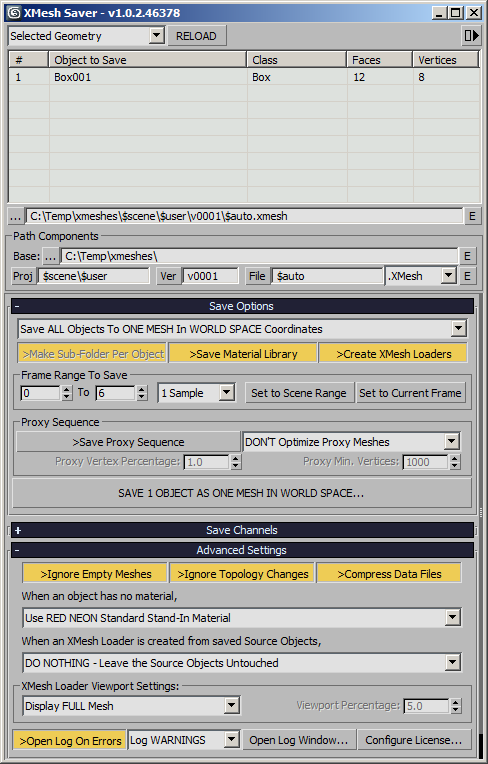This screenshot has height=764, width=488.
Task: Toggle Open Log On Errors
Action: (70, 741)
